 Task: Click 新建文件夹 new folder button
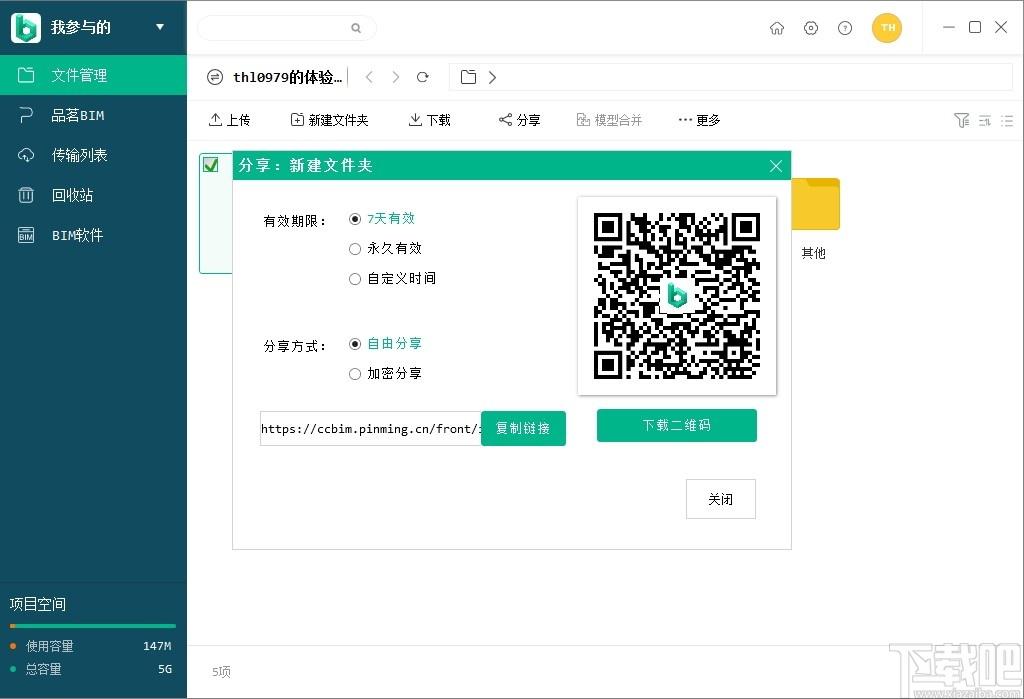(x=329, y=120)
